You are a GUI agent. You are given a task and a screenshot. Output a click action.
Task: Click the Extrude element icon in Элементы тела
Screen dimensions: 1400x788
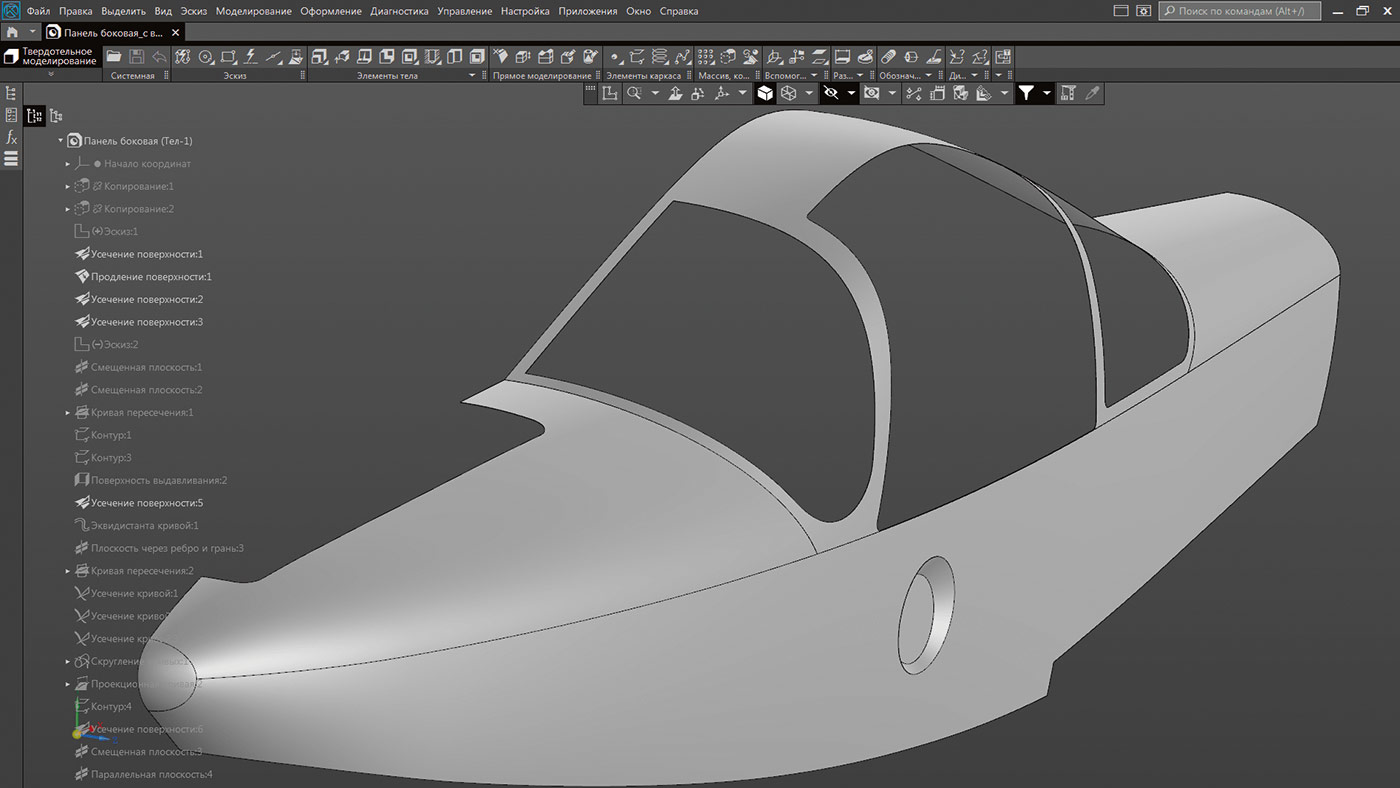coord(319,57)
